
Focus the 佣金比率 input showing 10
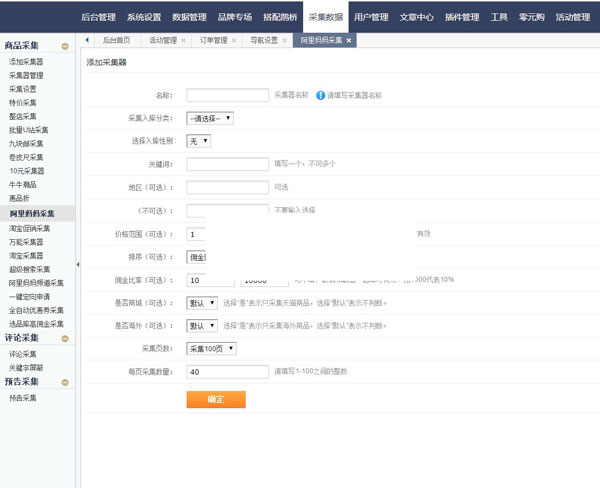[210, 280]
